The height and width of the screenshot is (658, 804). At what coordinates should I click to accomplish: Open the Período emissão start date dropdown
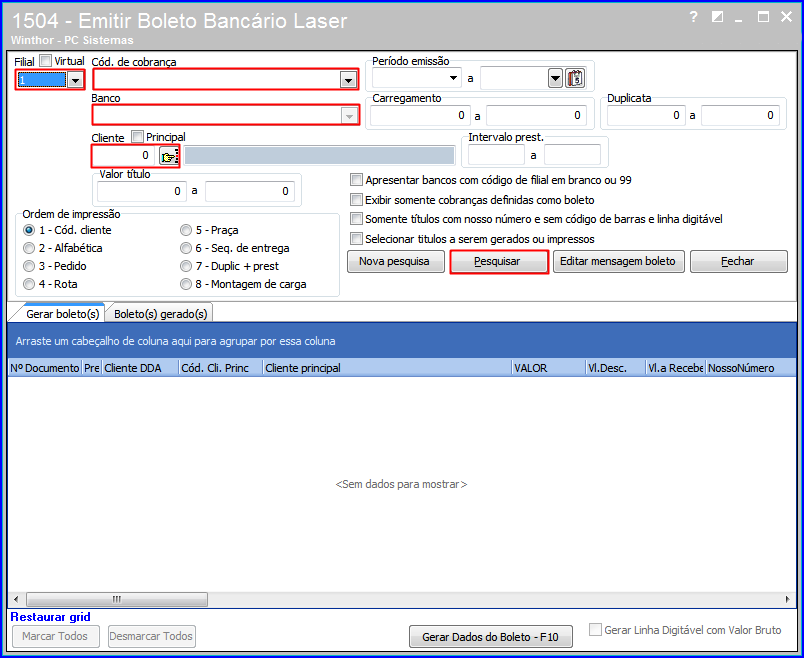pos(453,78)
